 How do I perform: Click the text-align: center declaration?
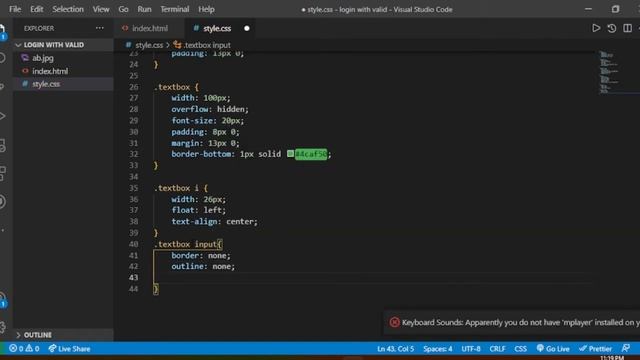coord(214,221)
